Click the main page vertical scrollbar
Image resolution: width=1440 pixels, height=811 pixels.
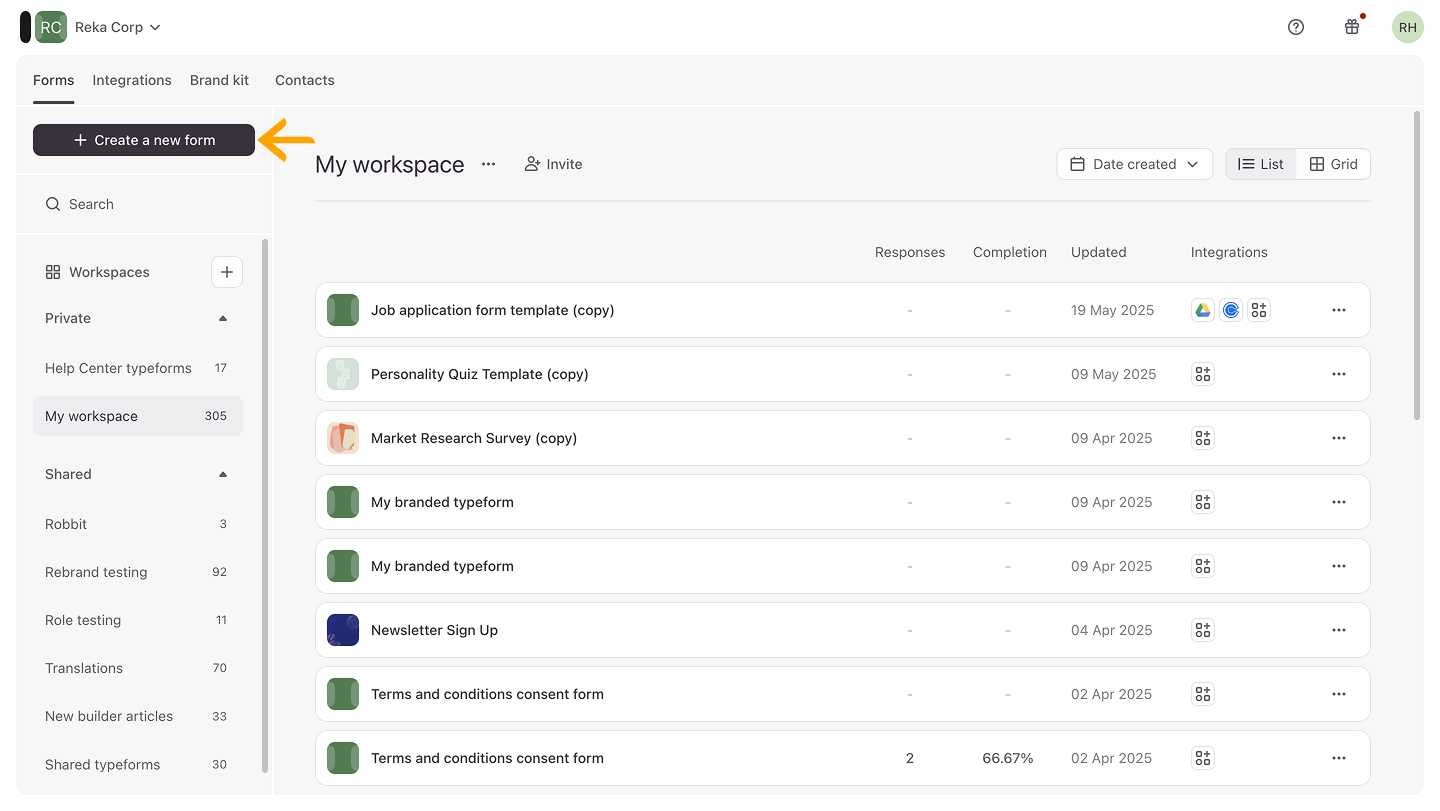point(1417,265)
